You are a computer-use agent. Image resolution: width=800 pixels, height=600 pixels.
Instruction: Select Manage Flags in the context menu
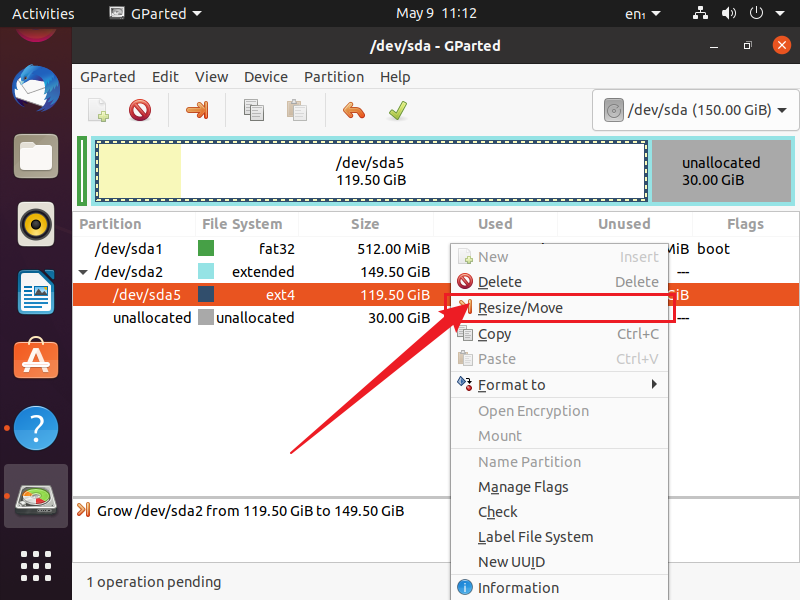(x=560, y=487)
